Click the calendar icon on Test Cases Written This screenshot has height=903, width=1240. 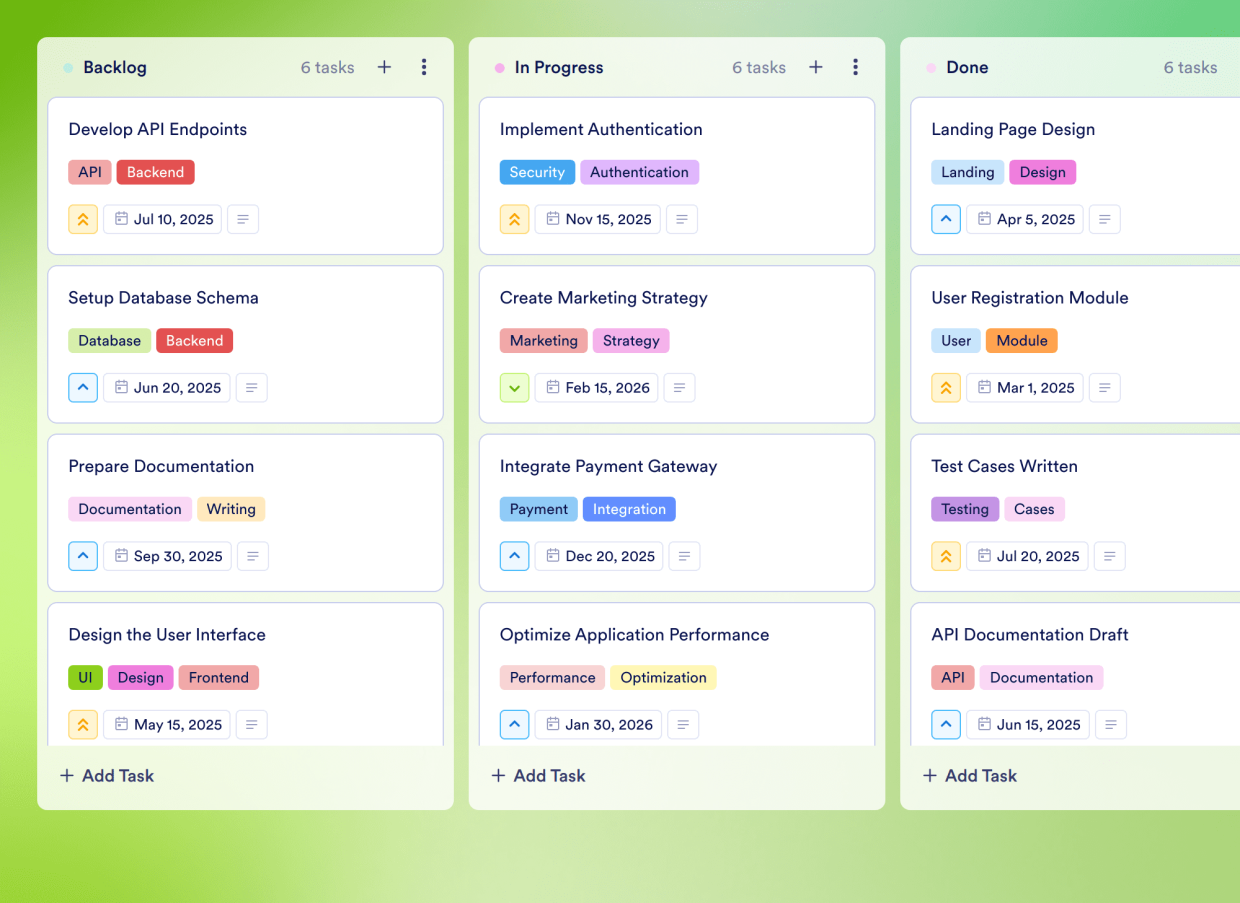[x=983, y=556]
